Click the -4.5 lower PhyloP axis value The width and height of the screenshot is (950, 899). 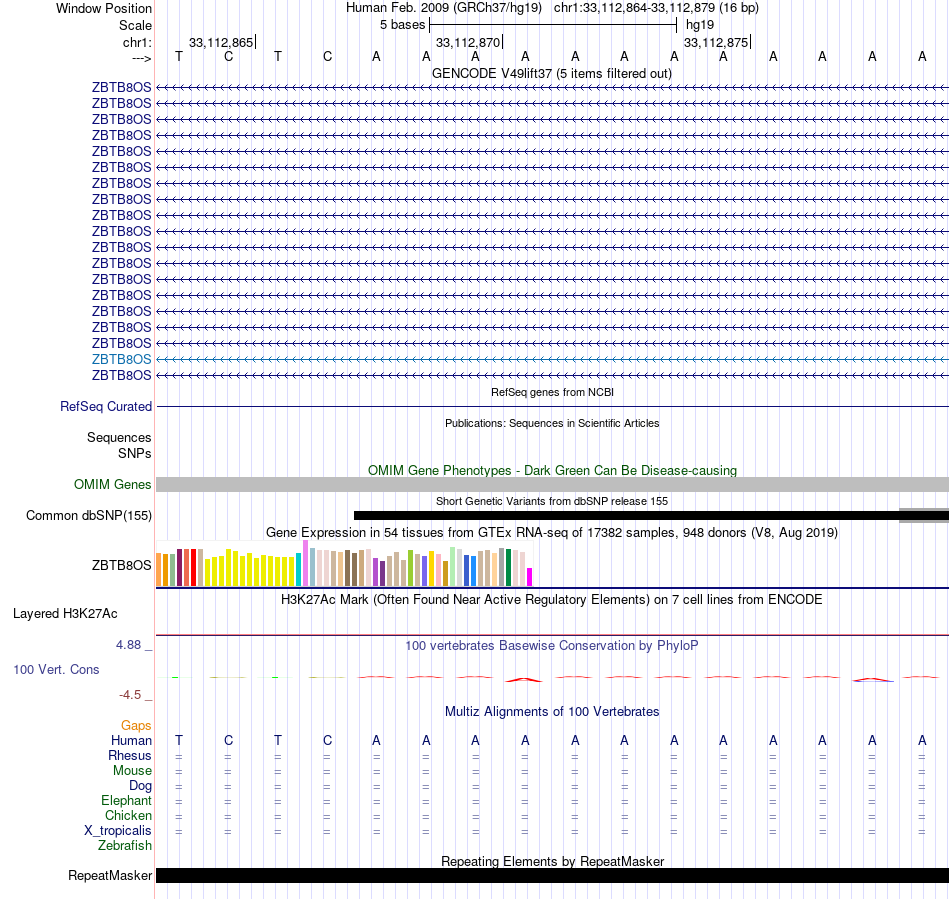[130, 695]
